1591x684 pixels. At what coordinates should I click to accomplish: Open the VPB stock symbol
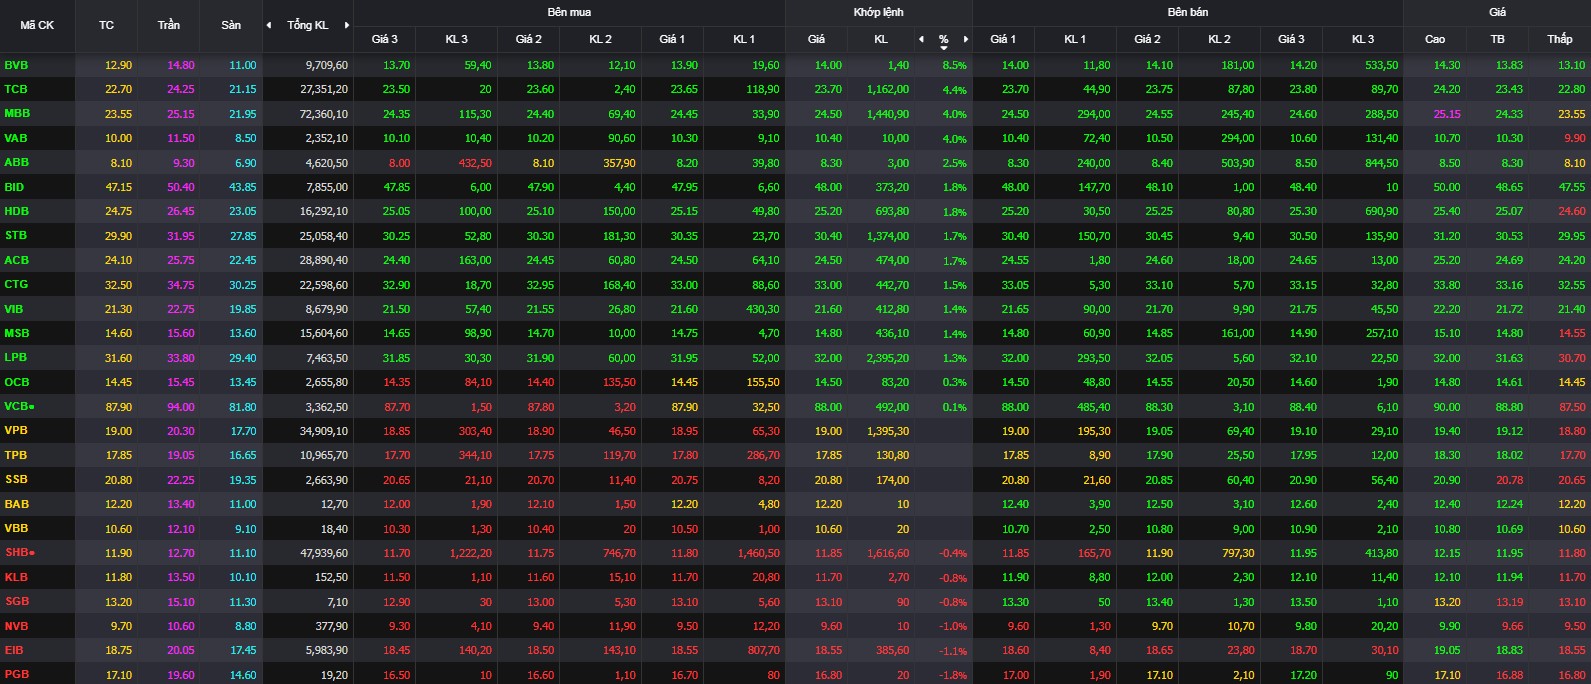tap(16, 430)
